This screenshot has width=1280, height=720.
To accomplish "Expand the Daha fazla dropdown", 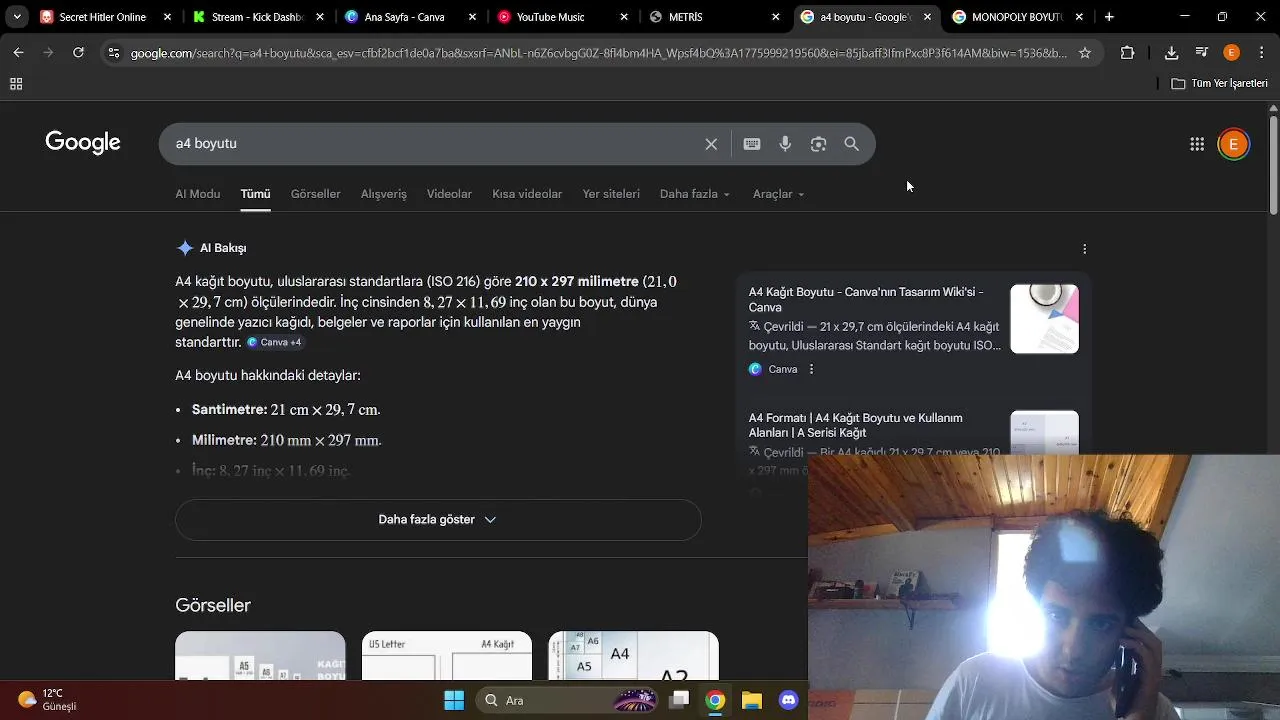I will tap(695, 194).
